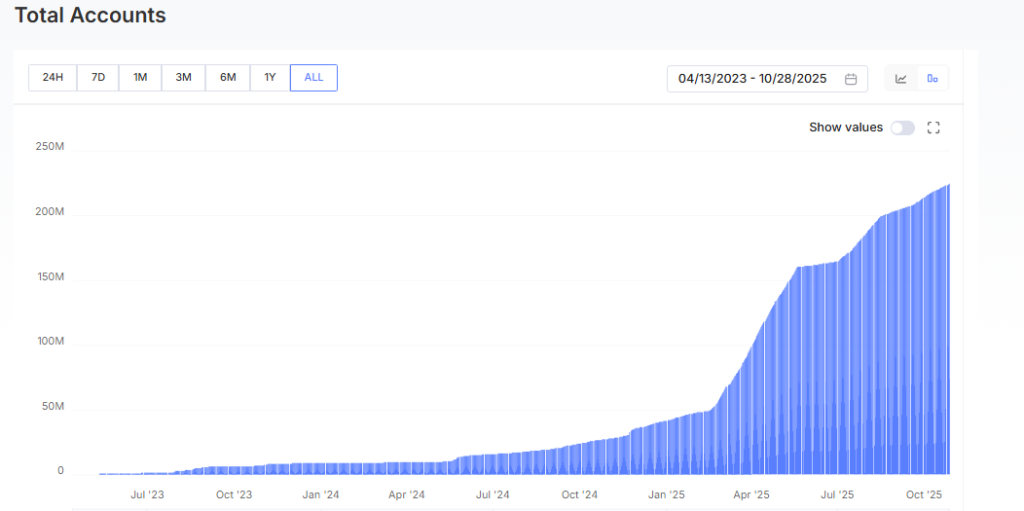Click the date range text 04/13/2023 - 10/28/2025
Viewport: 1024px width, 511px height.
[x=752, y=78]
